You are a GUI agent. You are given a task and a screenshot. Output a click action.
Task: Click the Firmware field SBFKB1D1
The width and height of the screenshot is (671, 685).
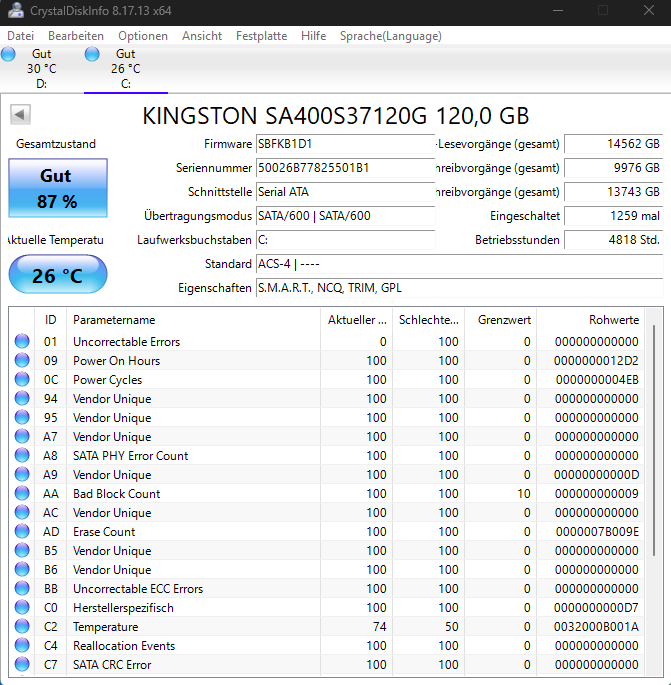point(345,144)
